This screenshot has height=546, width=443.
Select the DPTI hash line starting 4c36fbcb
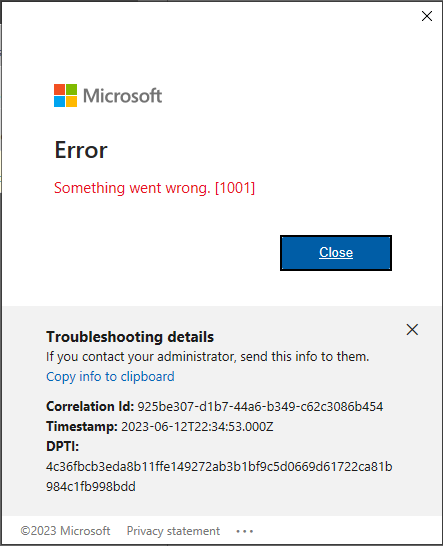point(219,467)
